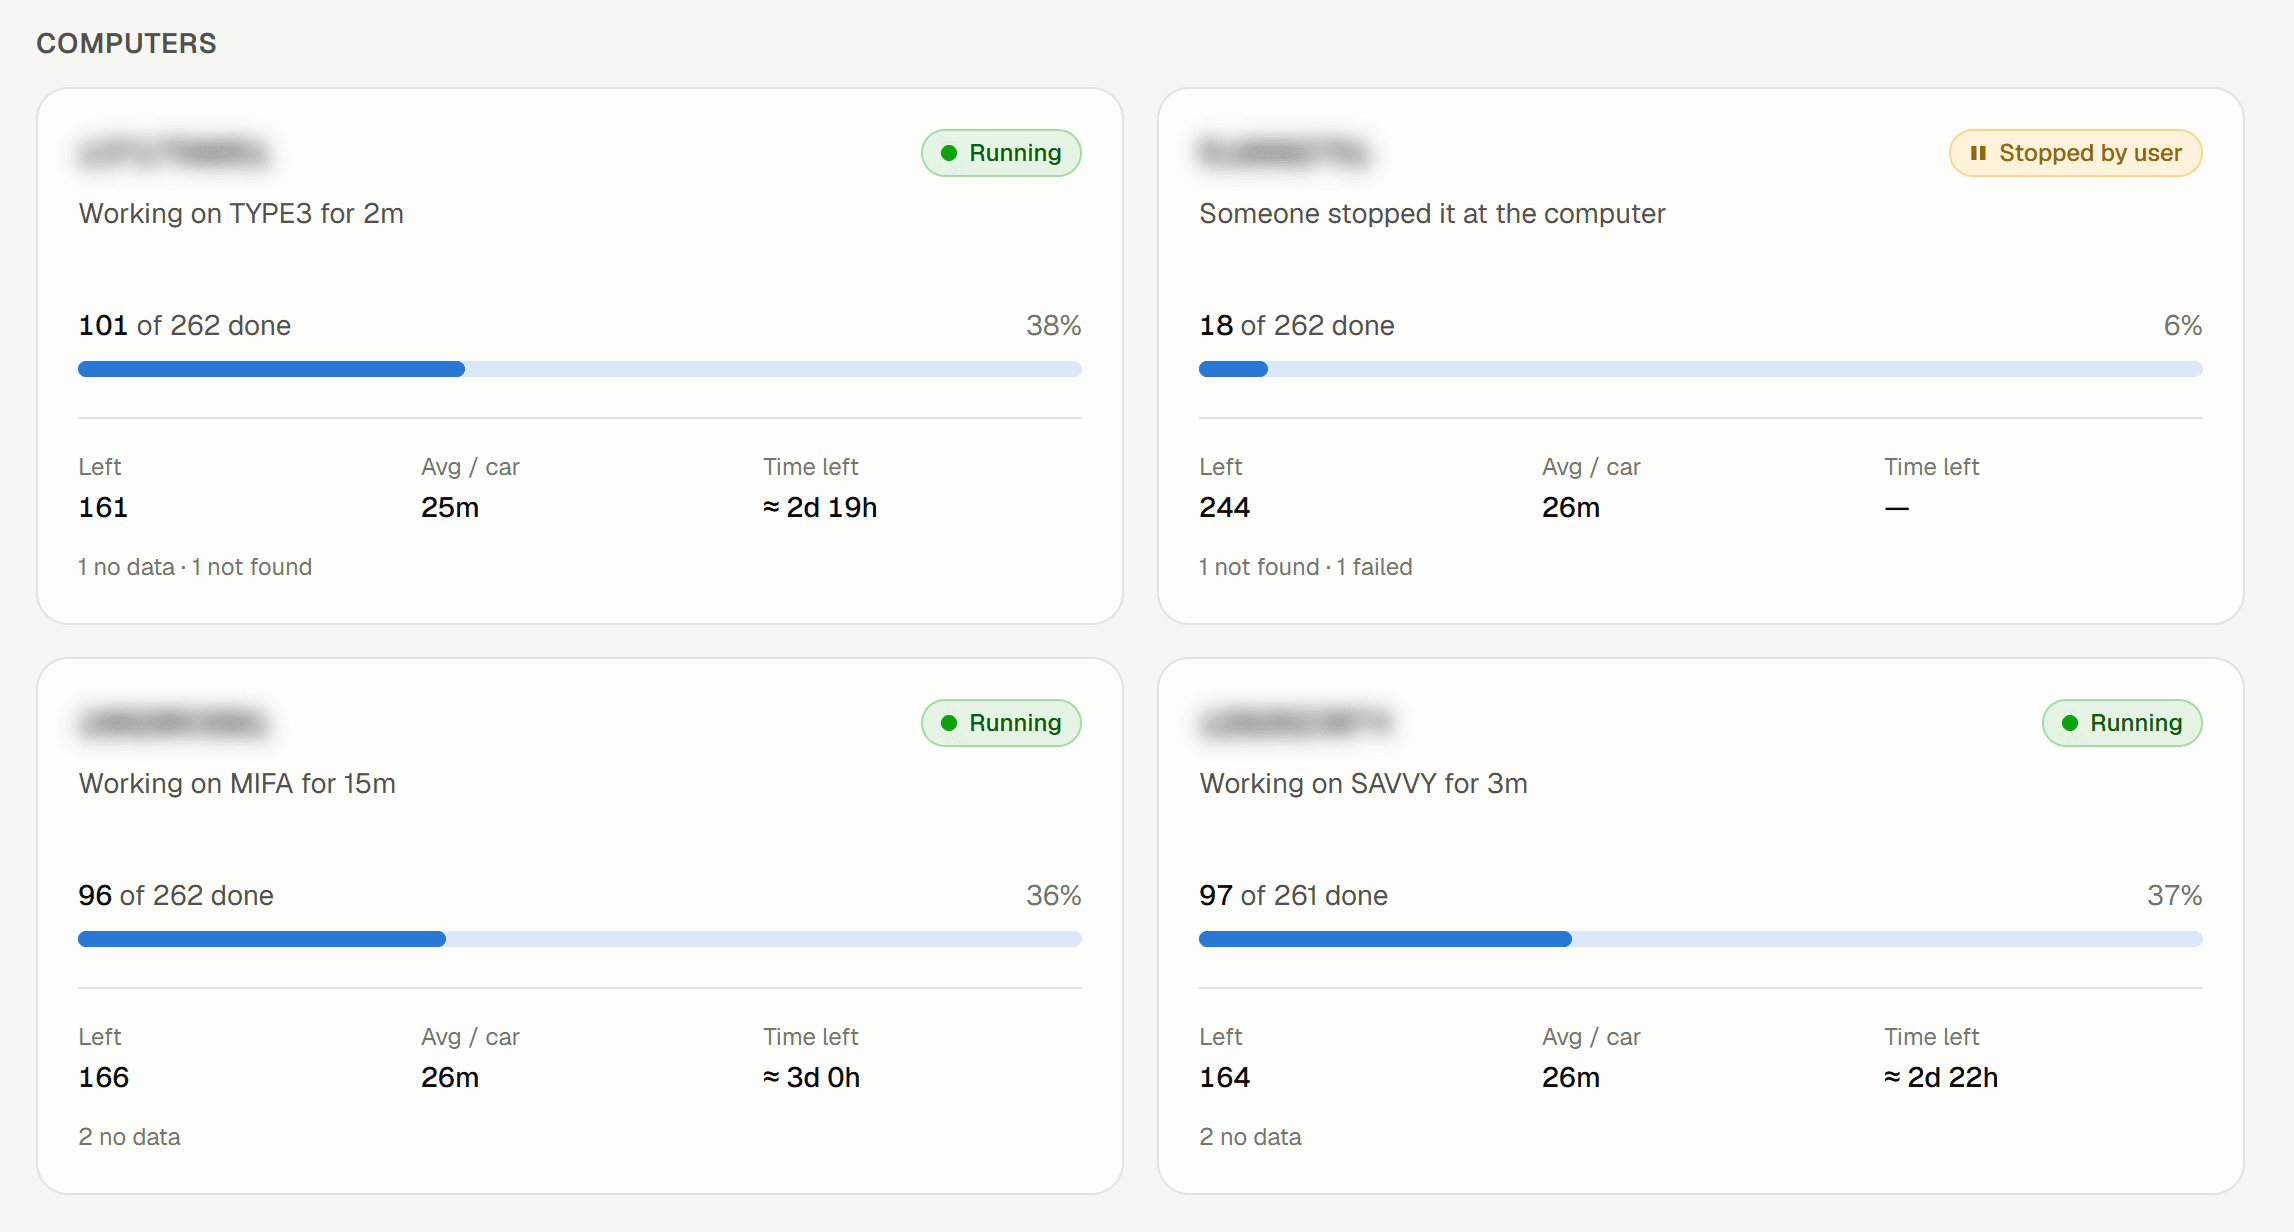Screen dimensions: 2294x1232
Task: Click the 2 no data note on MIFA card
Action: point(130,1137)
